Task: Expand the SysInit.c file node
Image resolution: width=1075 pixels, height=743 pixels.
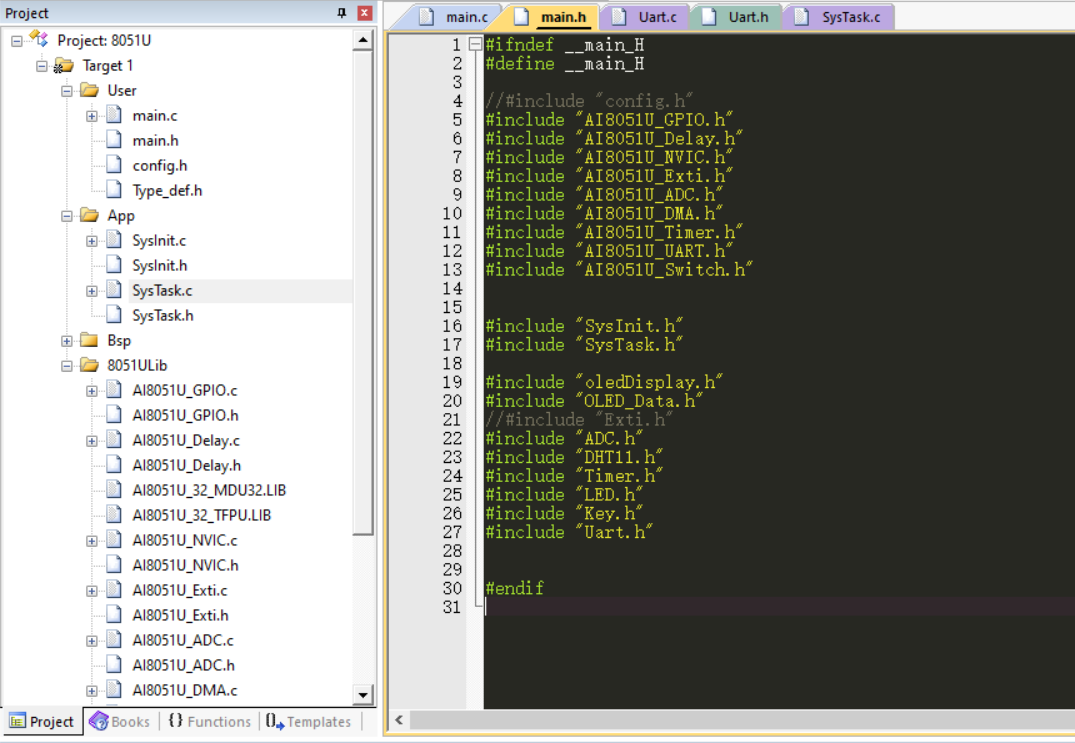Action: [92, 241]
